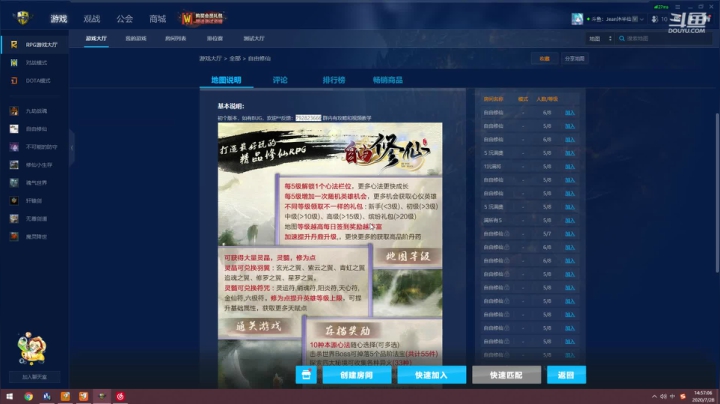Open the friends list icon showing 10
The image size is (720, 404).
tap(659, 19)
